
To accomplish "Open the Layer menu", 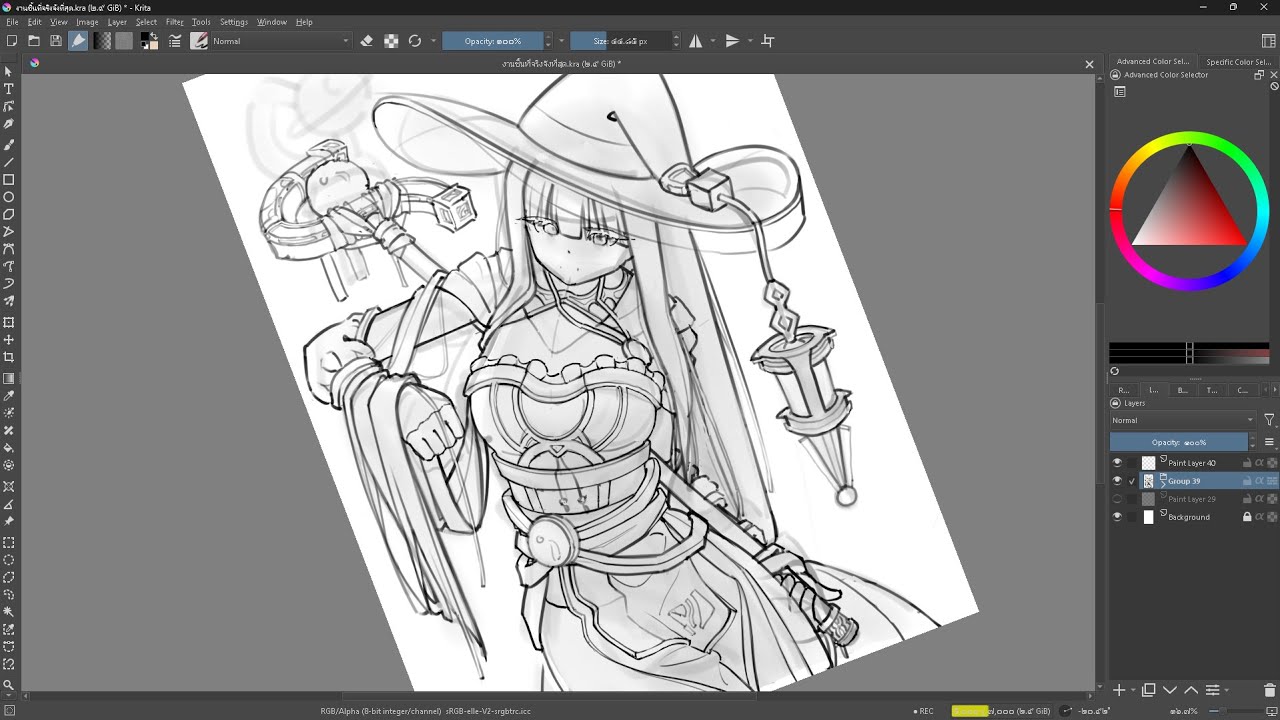I will 117,22.
